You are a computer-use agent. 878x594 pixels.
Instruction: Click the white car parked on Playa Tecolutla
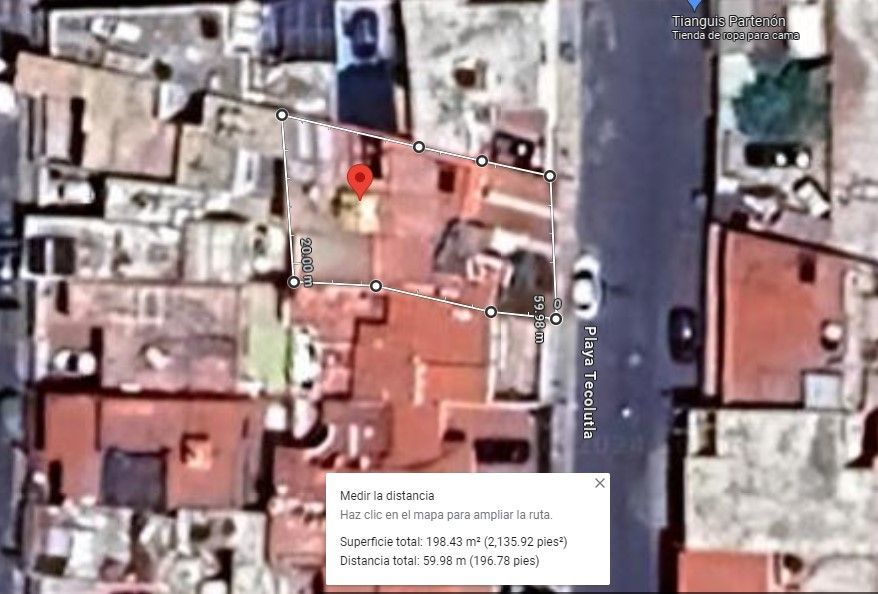click(x=585, y=286)
